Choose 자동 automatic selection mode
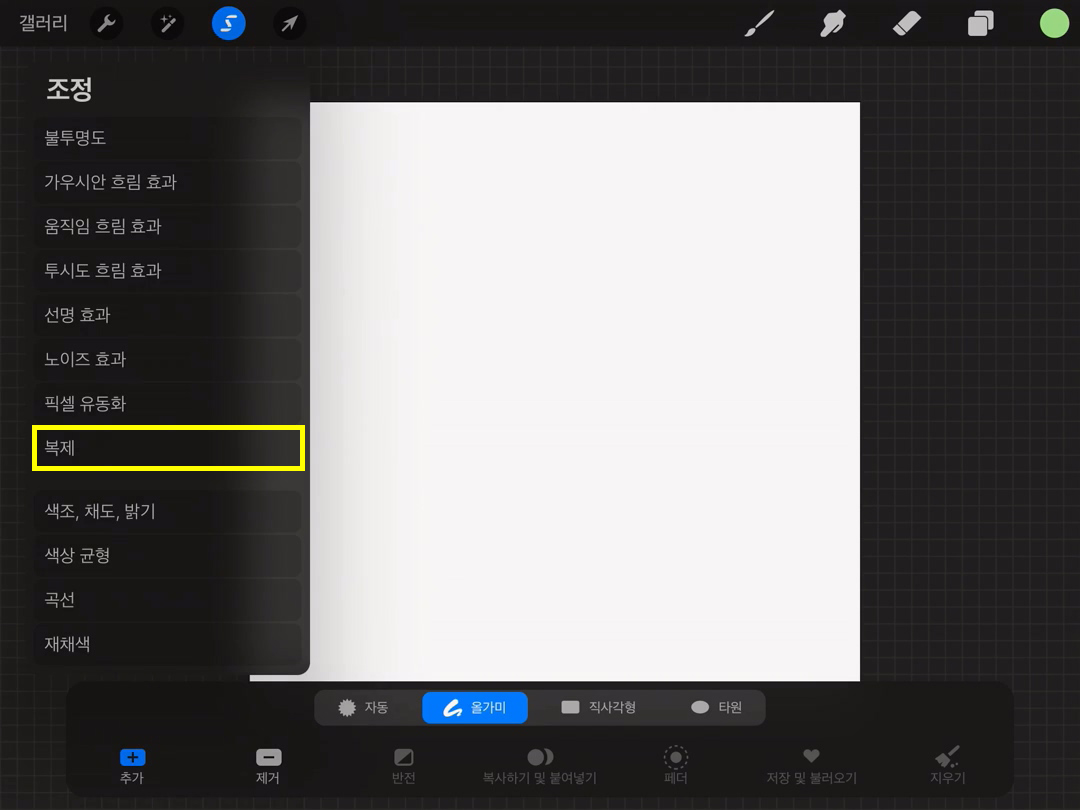This screenshot has width=1080, height=810. [x=364, y=707]
